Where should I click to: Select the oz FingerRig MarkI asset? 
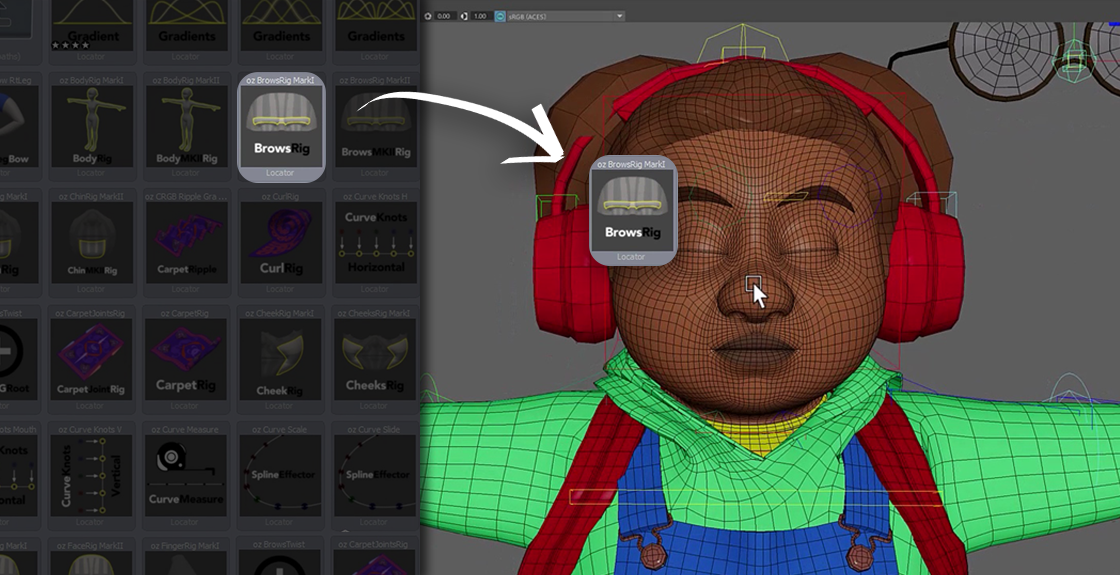pyautogui.click(x=186, y=557)
